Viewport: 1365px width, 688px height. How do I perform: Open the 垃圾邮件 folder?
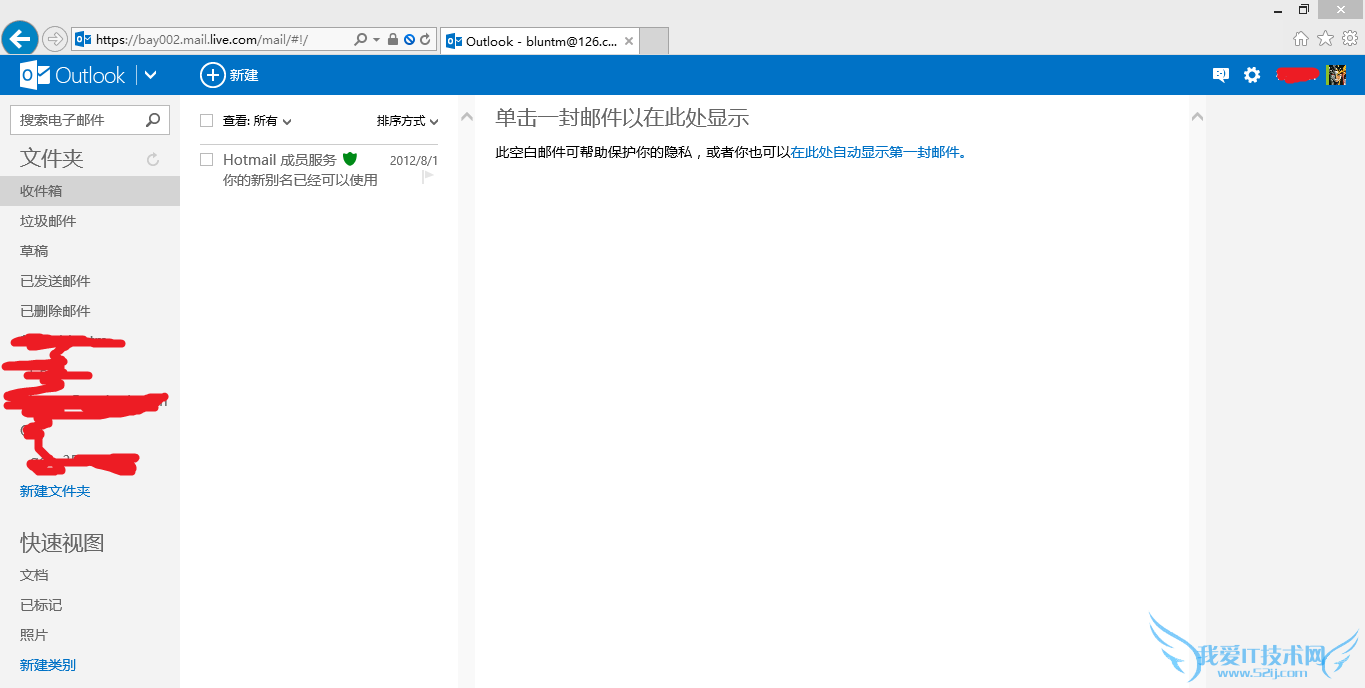48,221
